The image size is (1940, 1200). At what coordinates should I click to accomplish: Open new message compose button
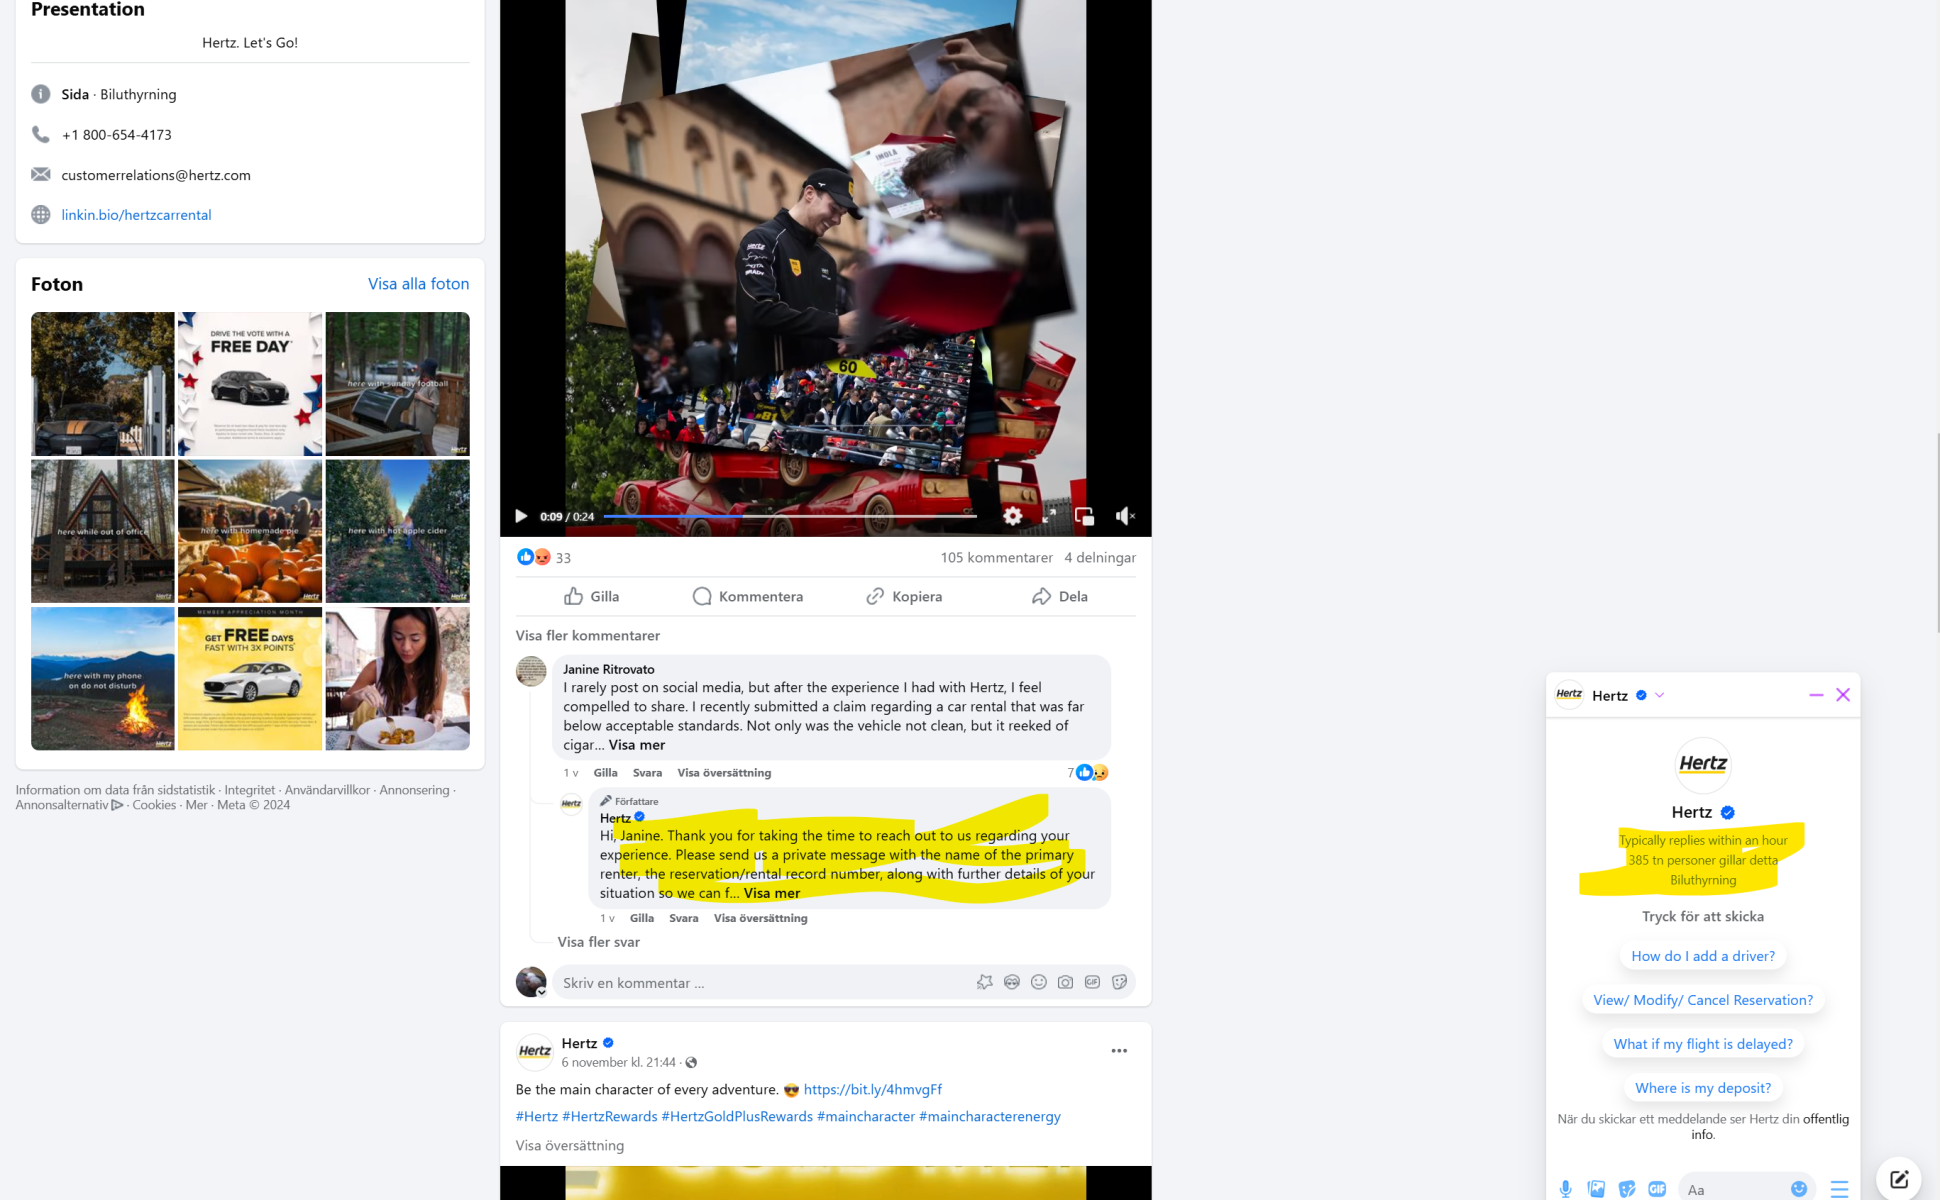(x=1898, y=1179)
